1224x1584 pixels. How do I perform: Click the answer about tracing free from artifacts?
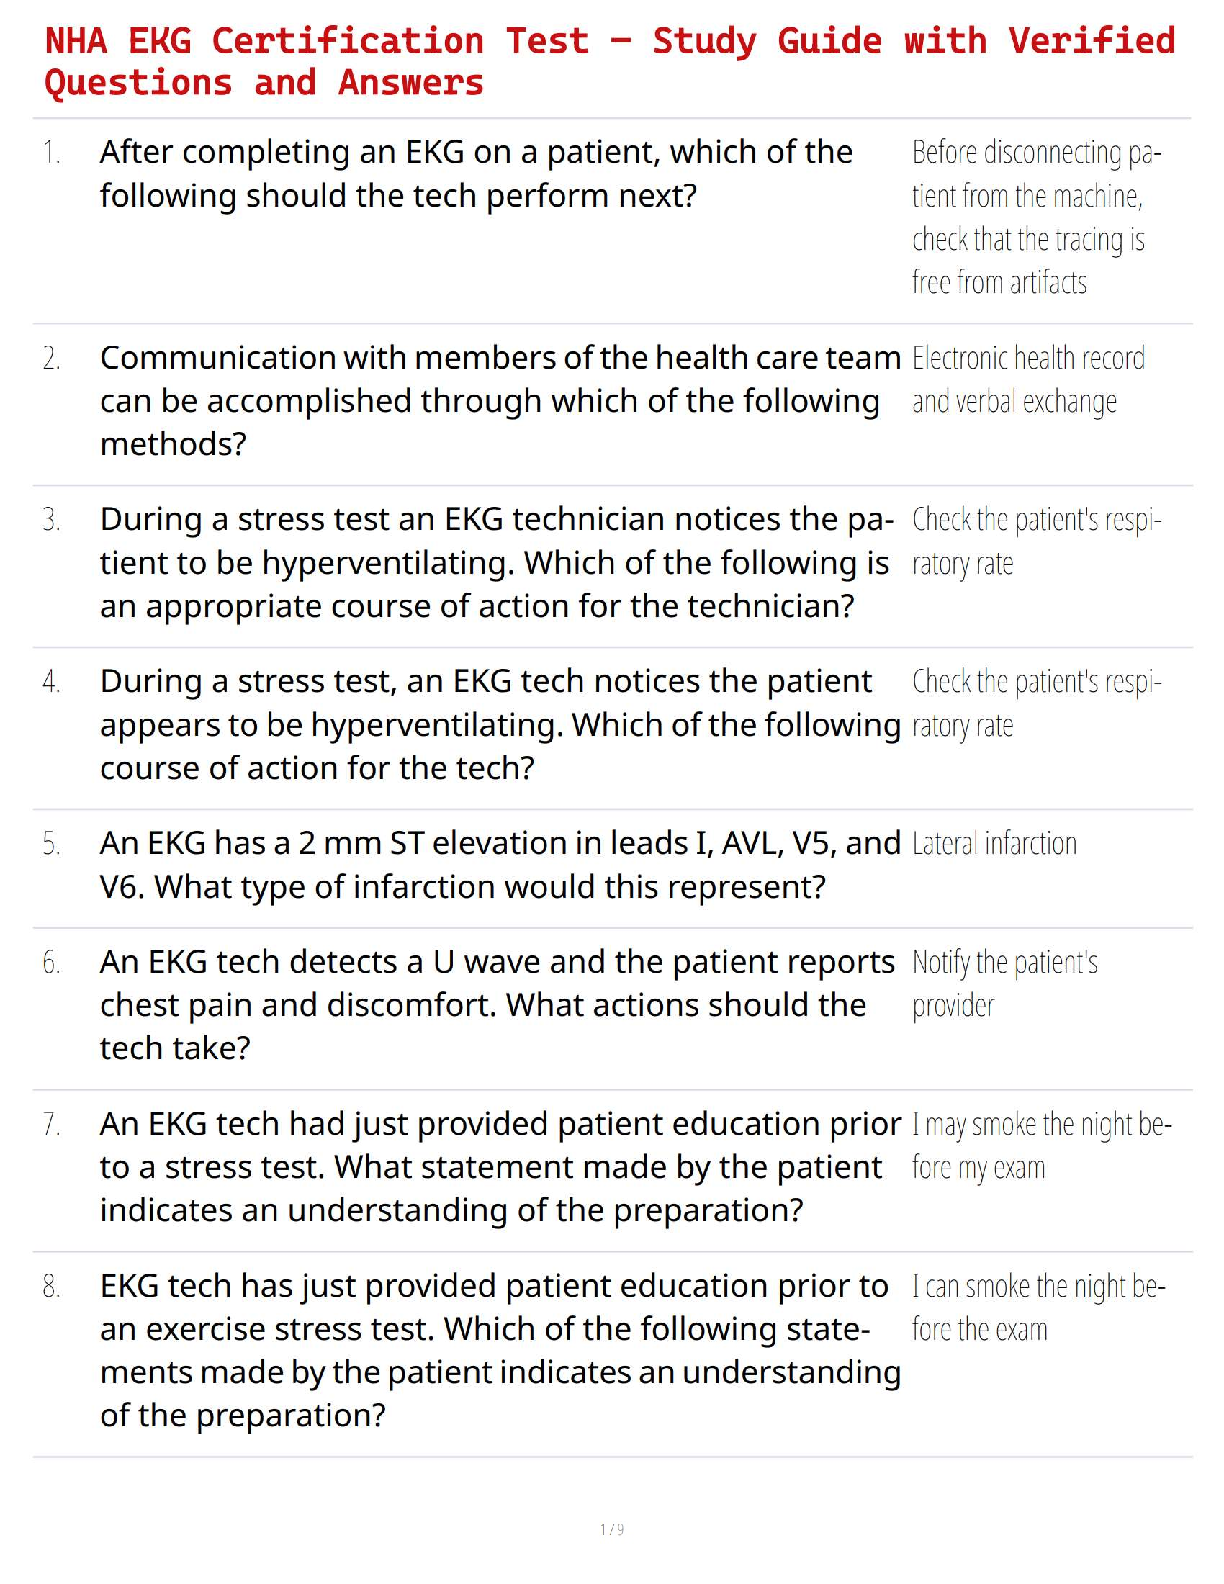(1036, 217)
